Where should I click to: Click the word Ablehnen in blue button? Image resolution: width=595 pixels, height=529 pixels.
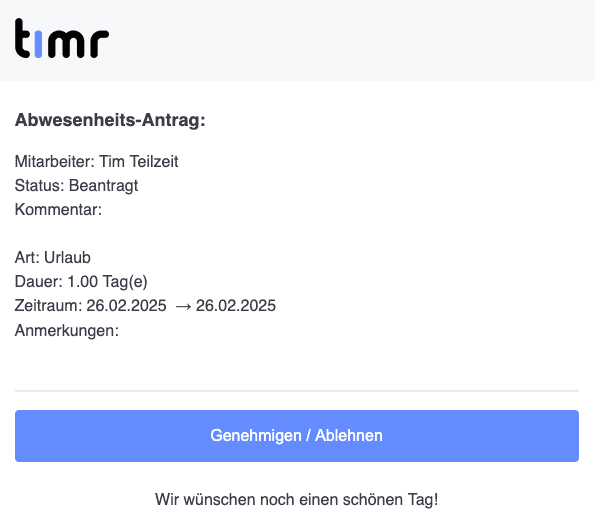[349, 436]
